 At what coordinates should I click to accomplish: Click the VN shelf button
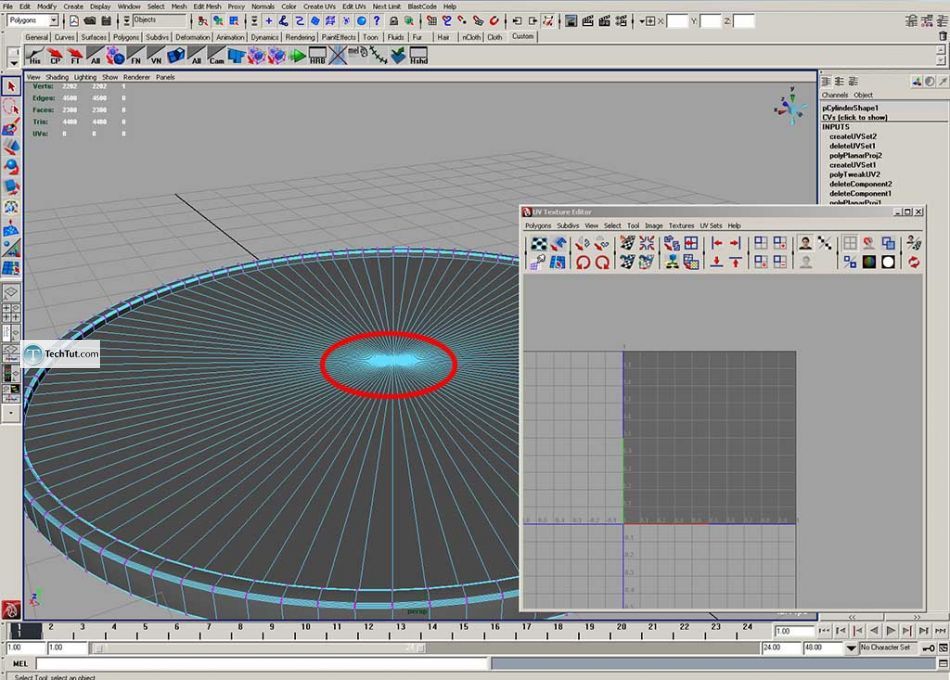pos(156,56)
